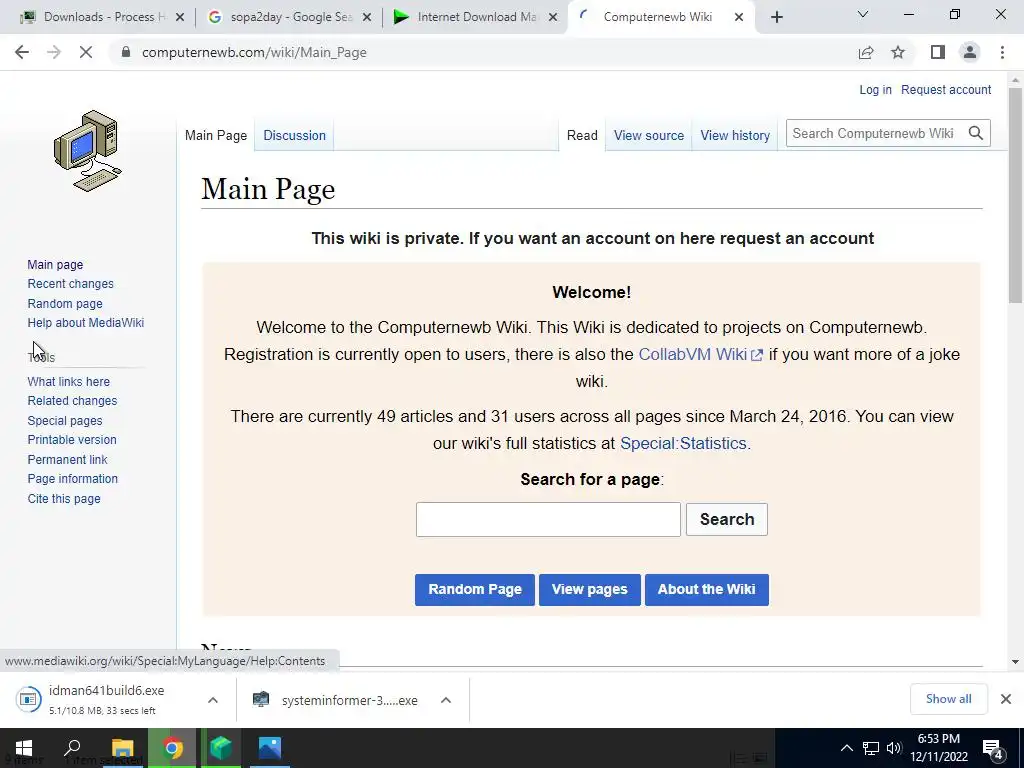The width and height of the screenshot is (1024, 768).
Task: Go back using the browser back arrow
Action: (22, 52)
